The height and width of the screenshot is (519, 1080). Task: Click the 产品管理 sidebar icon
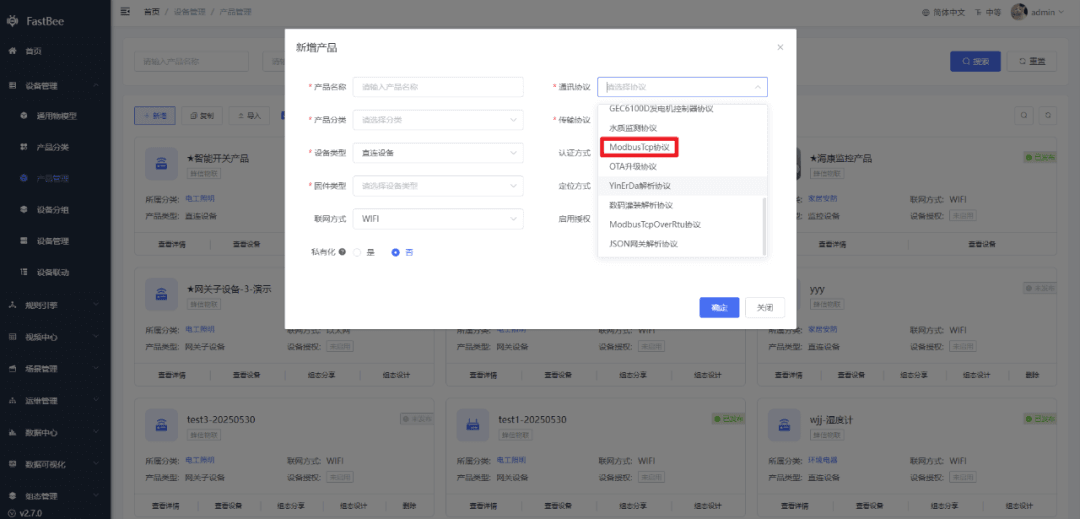click(24, 178)
